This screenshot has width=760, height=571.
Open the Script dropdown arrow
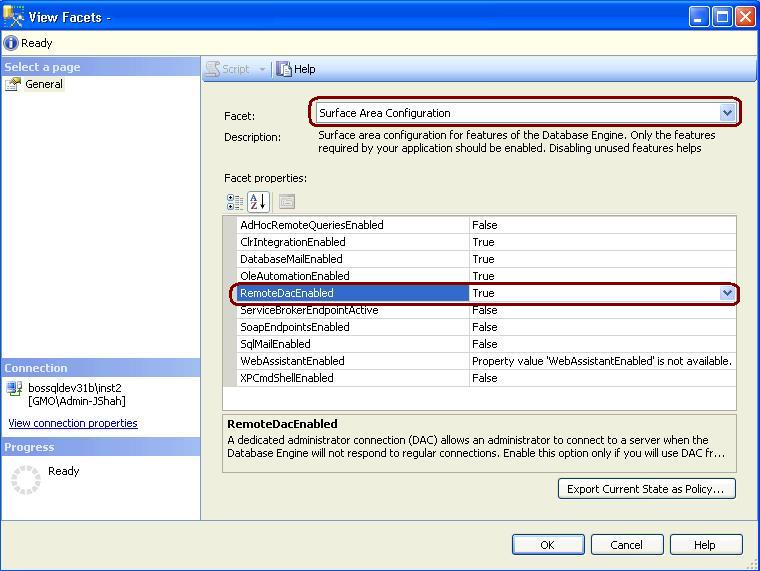click(263, 69)
